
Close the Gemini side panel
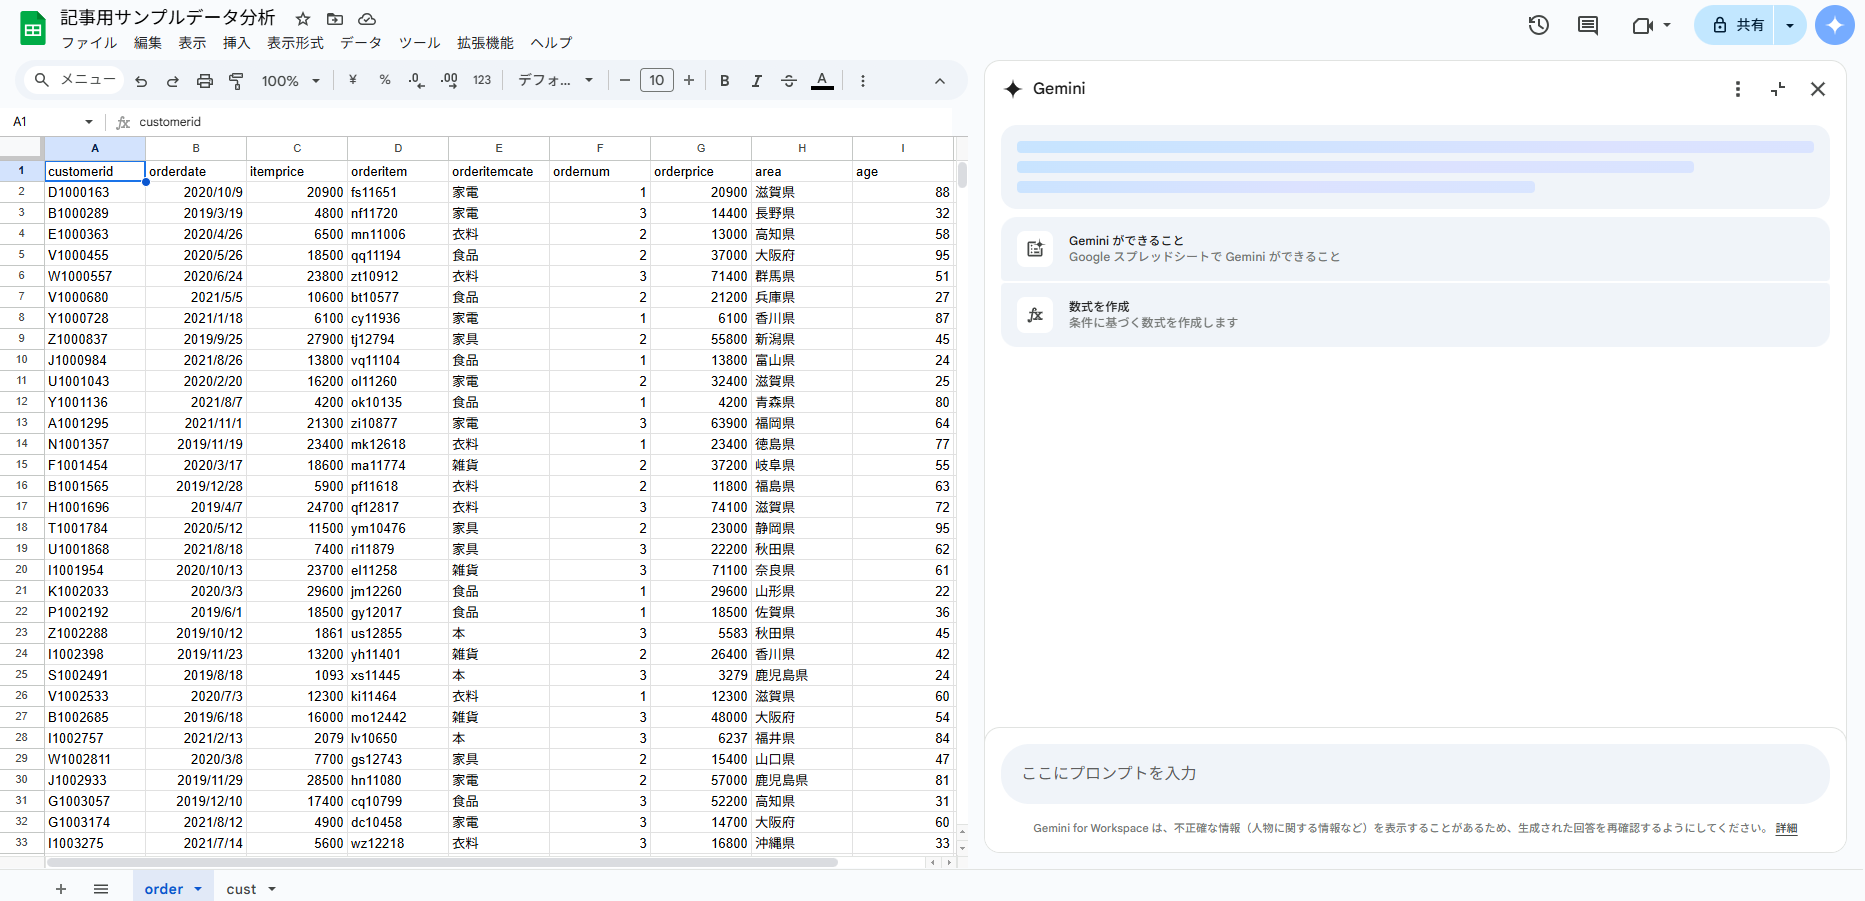pyautogui.click(x=1818, y=89)
